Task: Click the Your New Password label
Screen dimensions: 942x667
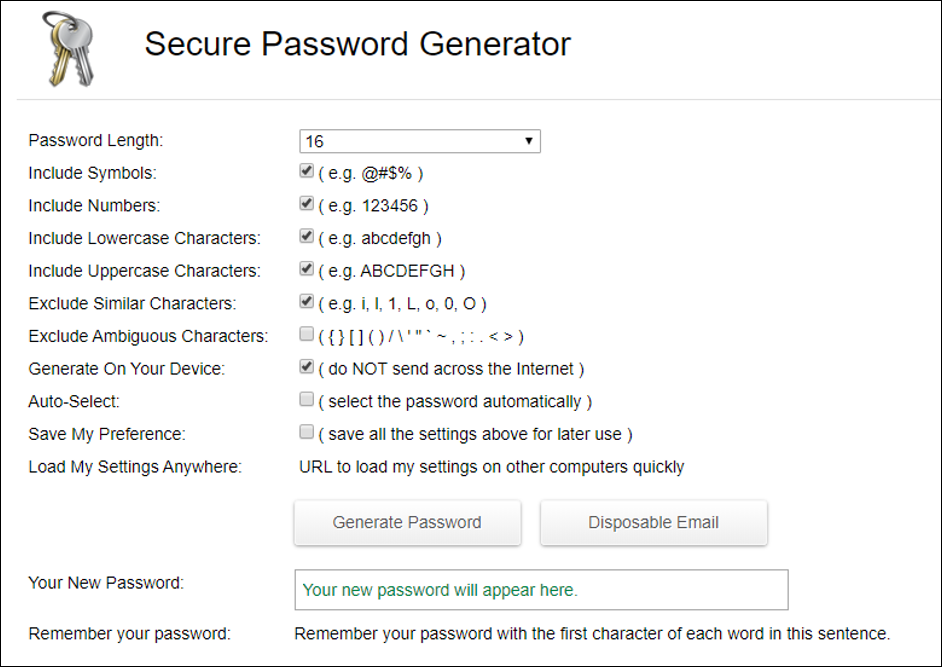Action: pos(106,583)
